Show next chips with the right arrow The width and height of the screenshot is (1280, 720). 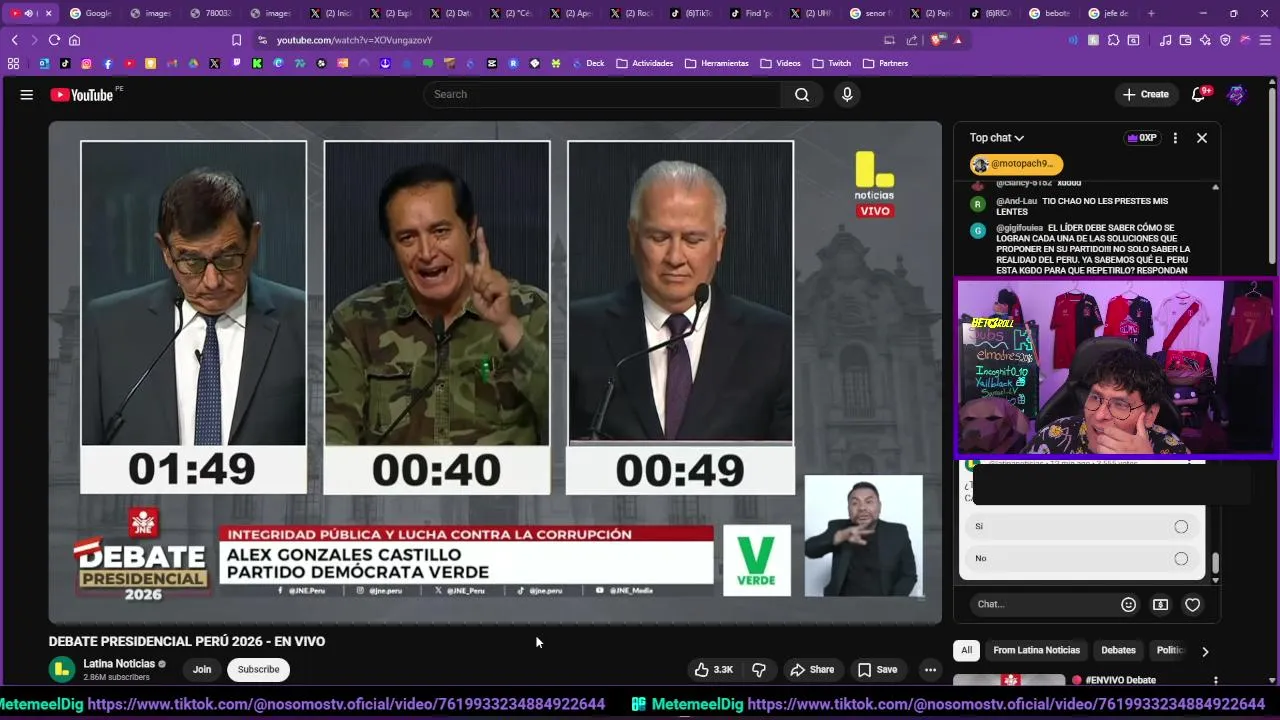pos(1205,651)
